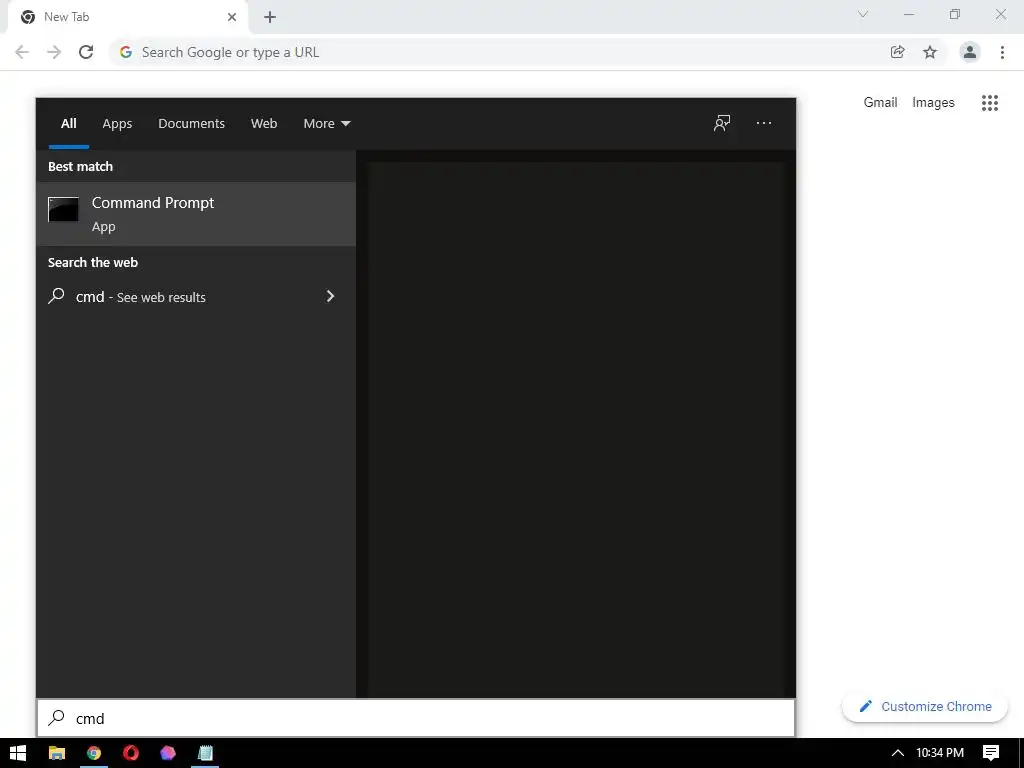Open the Google apps grid
Image resolution: width=1024 pixels, height=768 pixels.
[x=990, y=103]
